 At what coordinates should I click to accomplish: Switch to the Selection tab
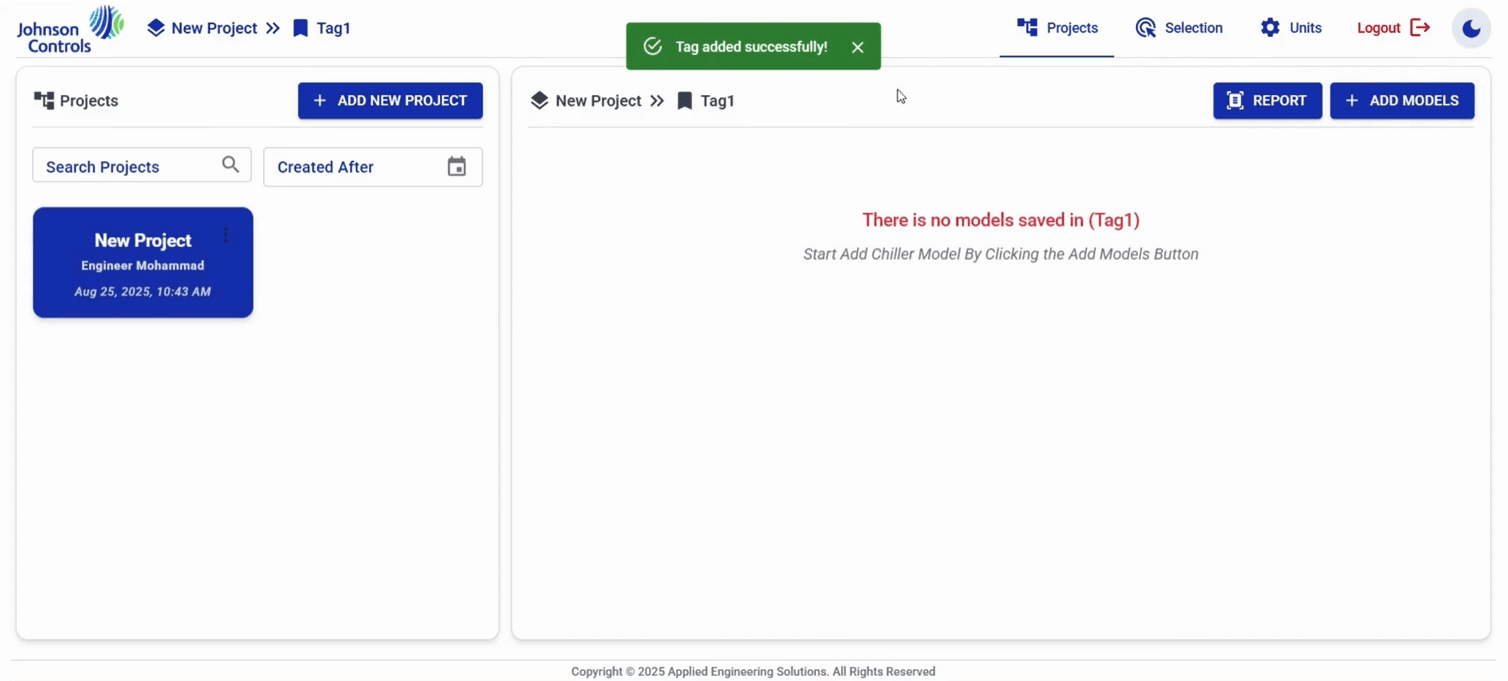coord(1179,28)
